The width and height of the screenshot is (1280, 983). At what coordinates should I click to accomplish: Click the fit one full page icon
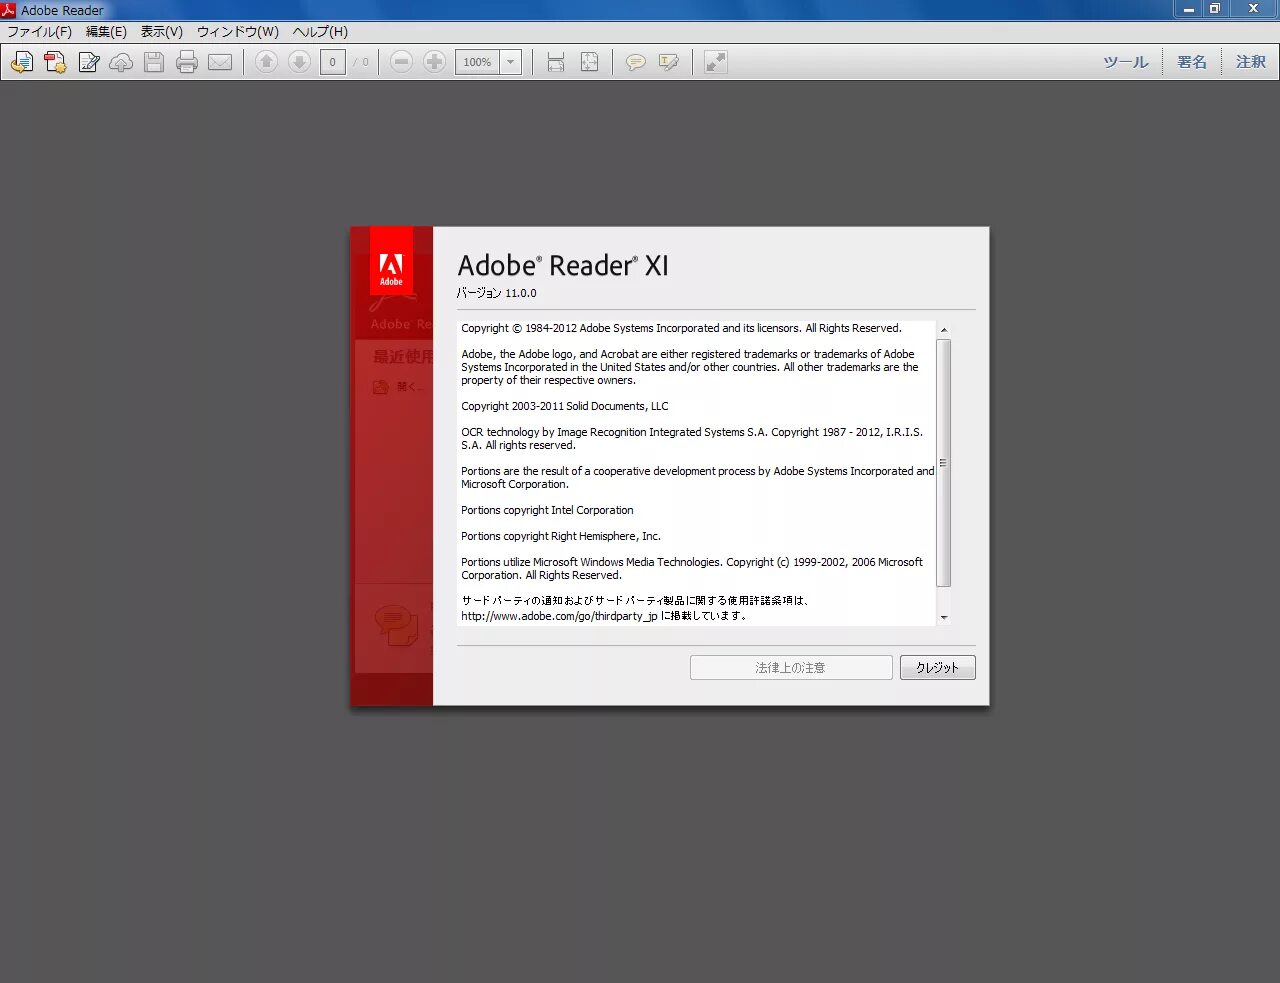coord(590,62)
